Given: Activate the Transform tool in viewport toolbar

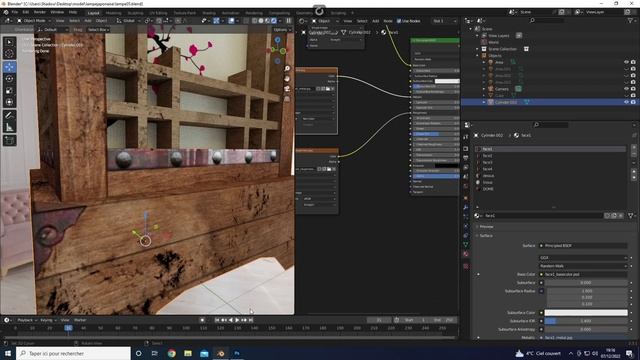Looking at the screenshot, I should tap(9, 102).
